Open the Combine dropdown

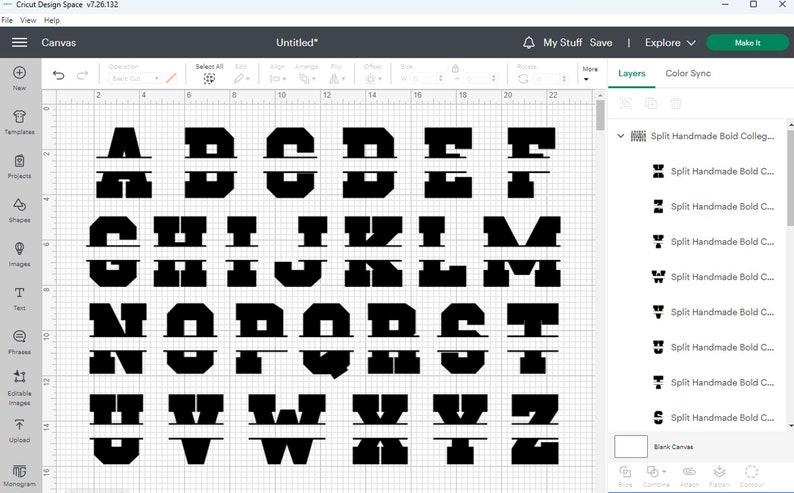(x=656, y=472)
